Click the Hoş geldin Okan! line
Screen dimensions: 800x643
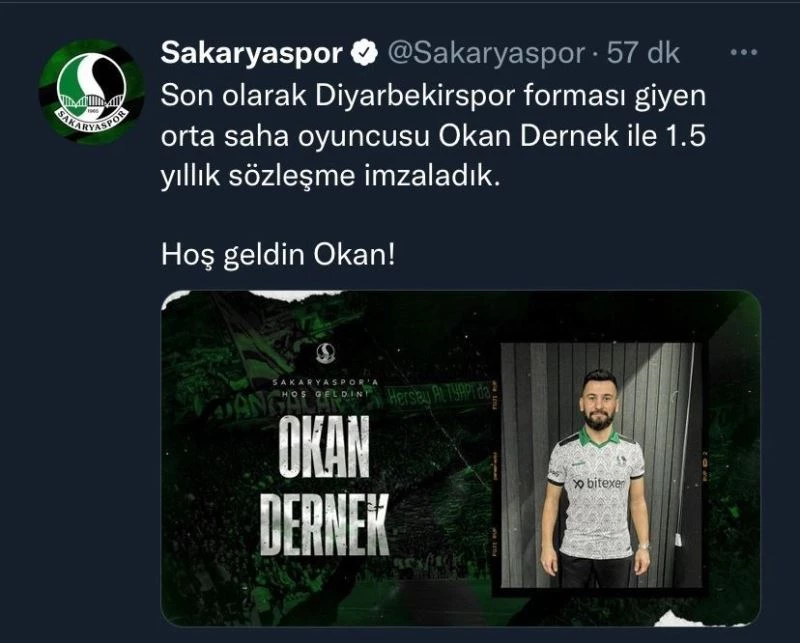(278, 255)
